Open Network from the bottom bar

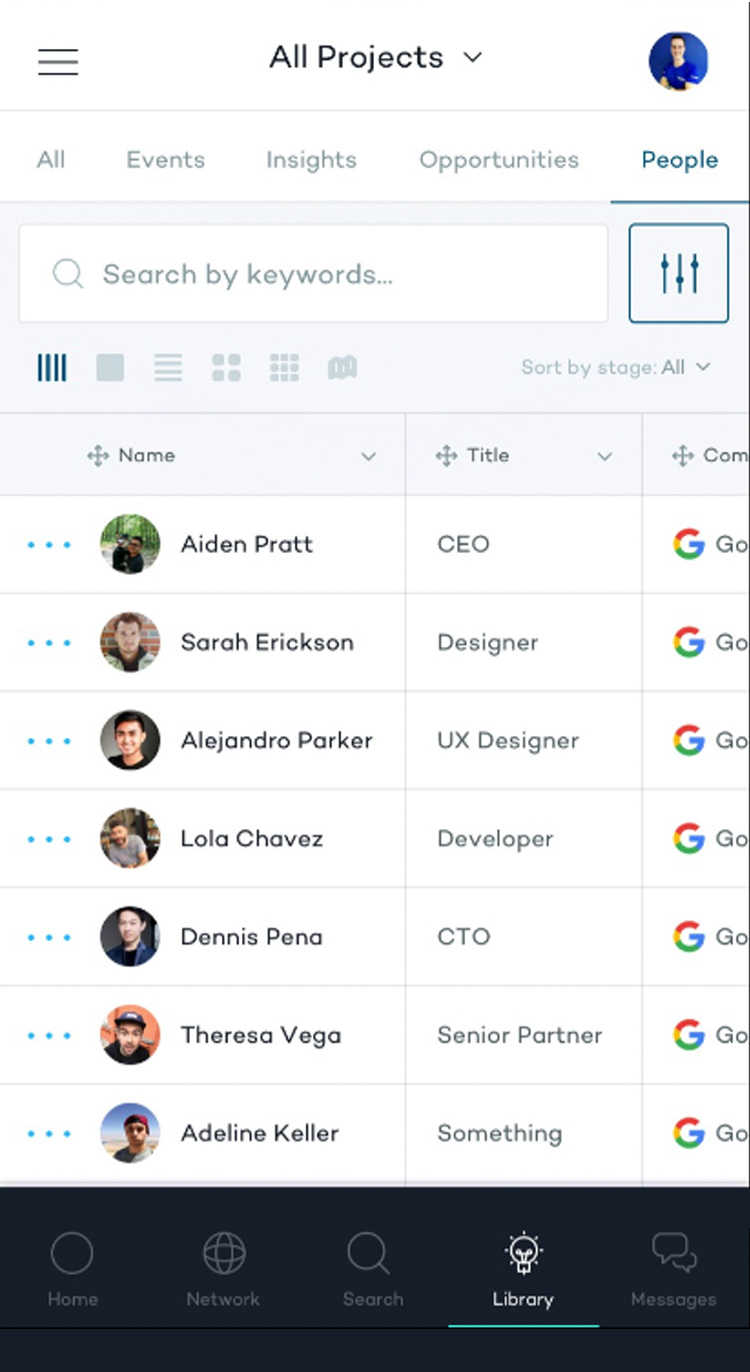tap(223, 1269)
